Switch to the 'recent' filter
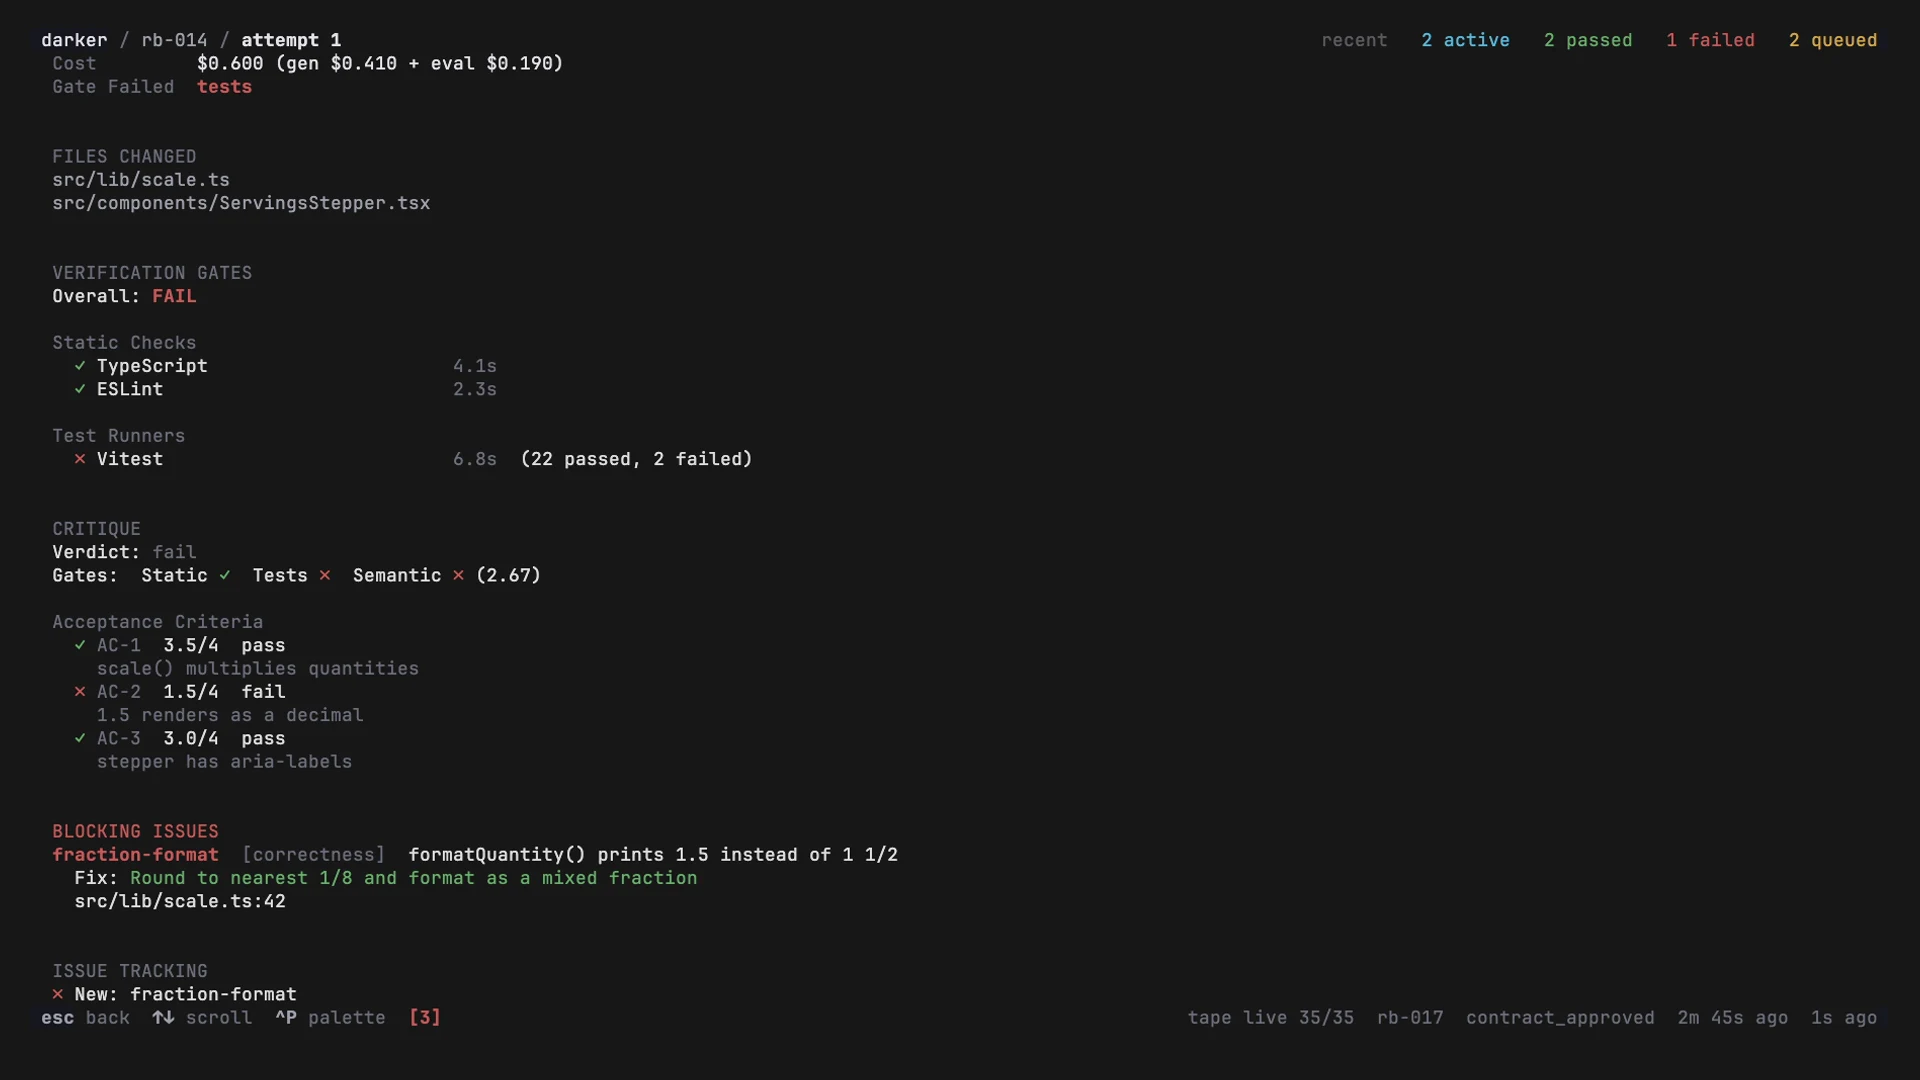 pos(1354,40)
